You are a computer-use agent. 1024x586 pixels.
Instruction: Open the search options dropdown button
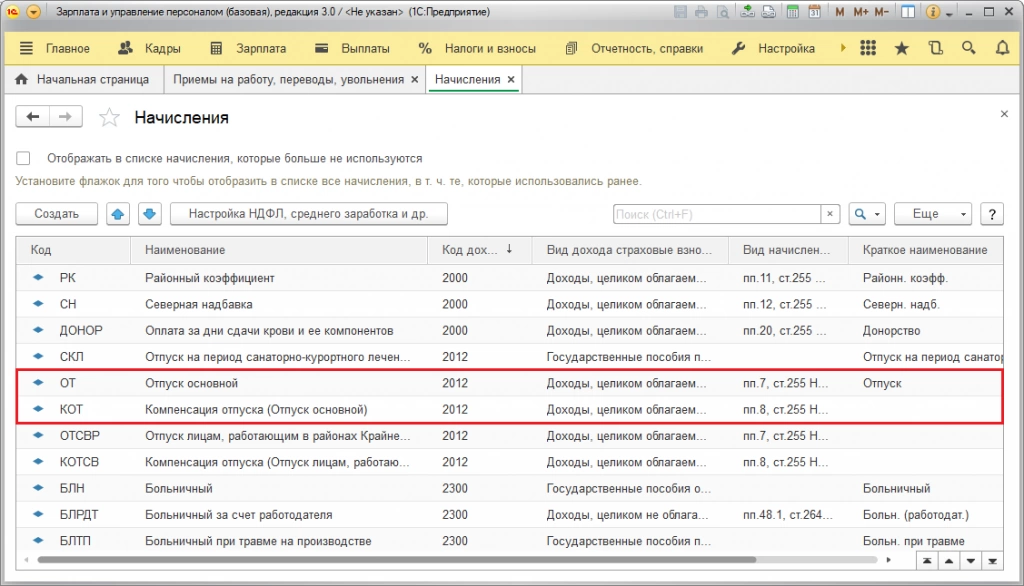tap(866, 214)
